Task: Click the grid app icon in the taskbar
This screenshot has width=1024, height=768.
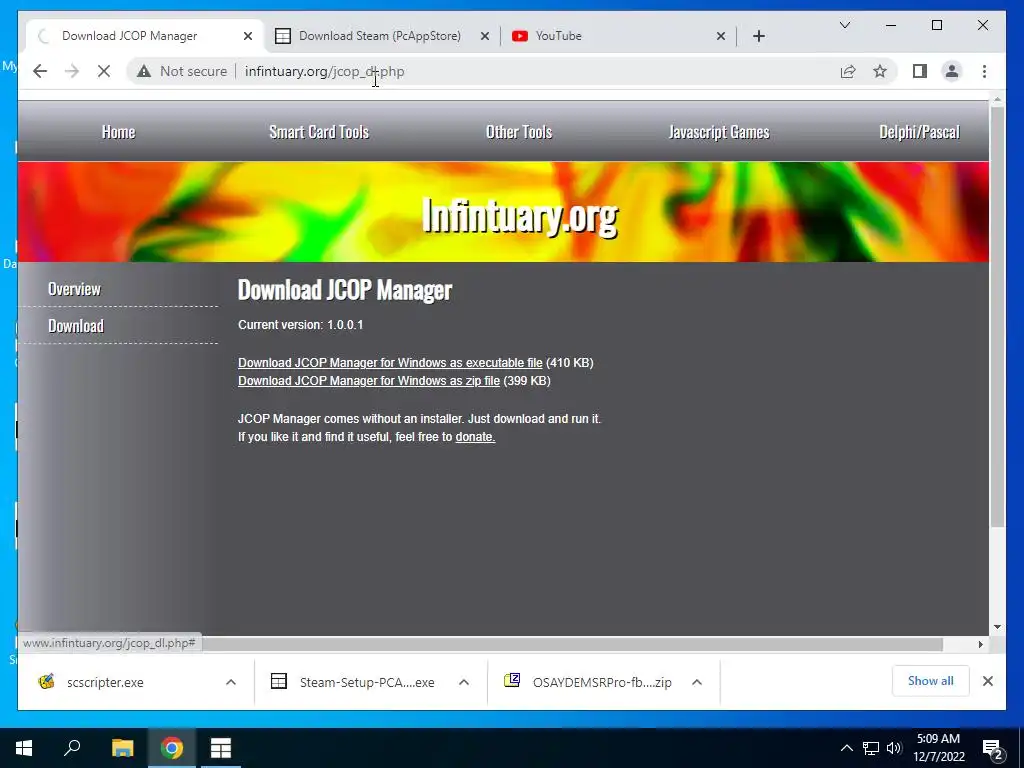Action: 221,748
